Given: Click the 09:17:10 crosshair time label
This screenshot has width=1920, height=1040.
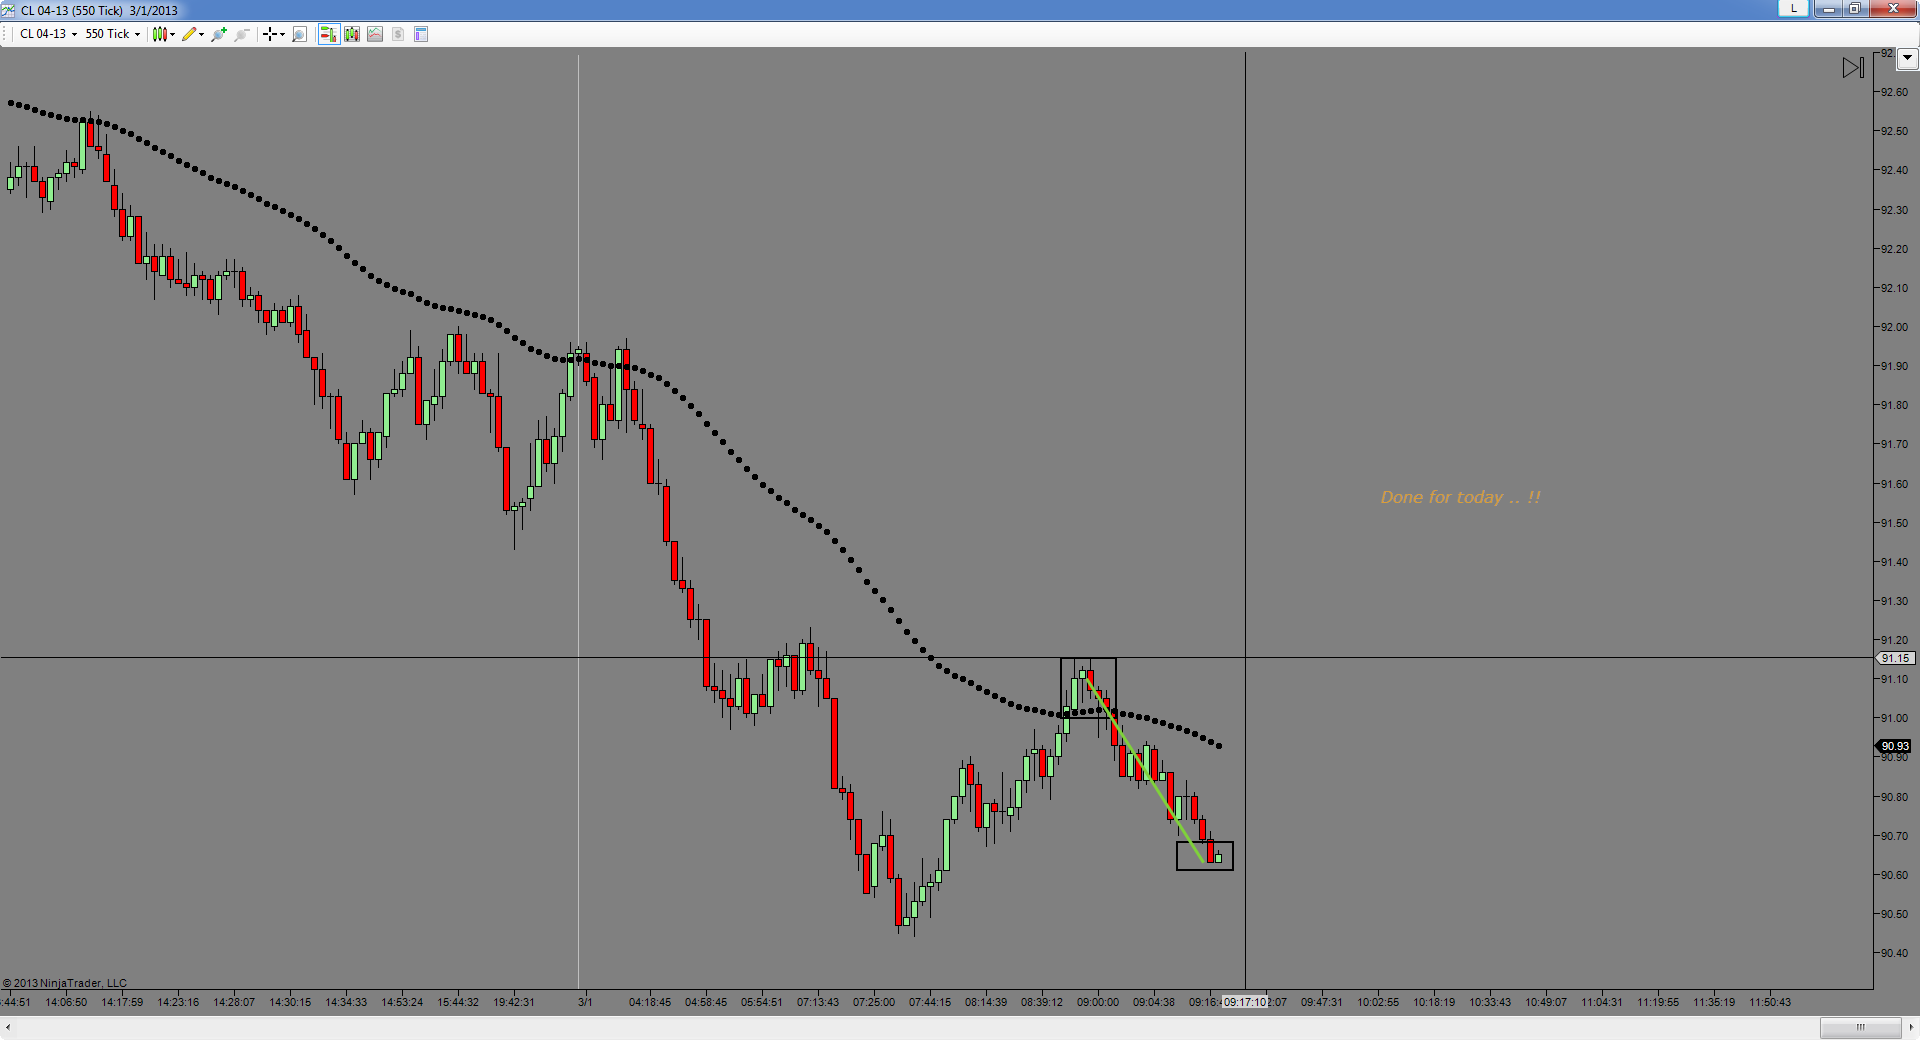Looking at the screenshot, I should point(1245,1002).
